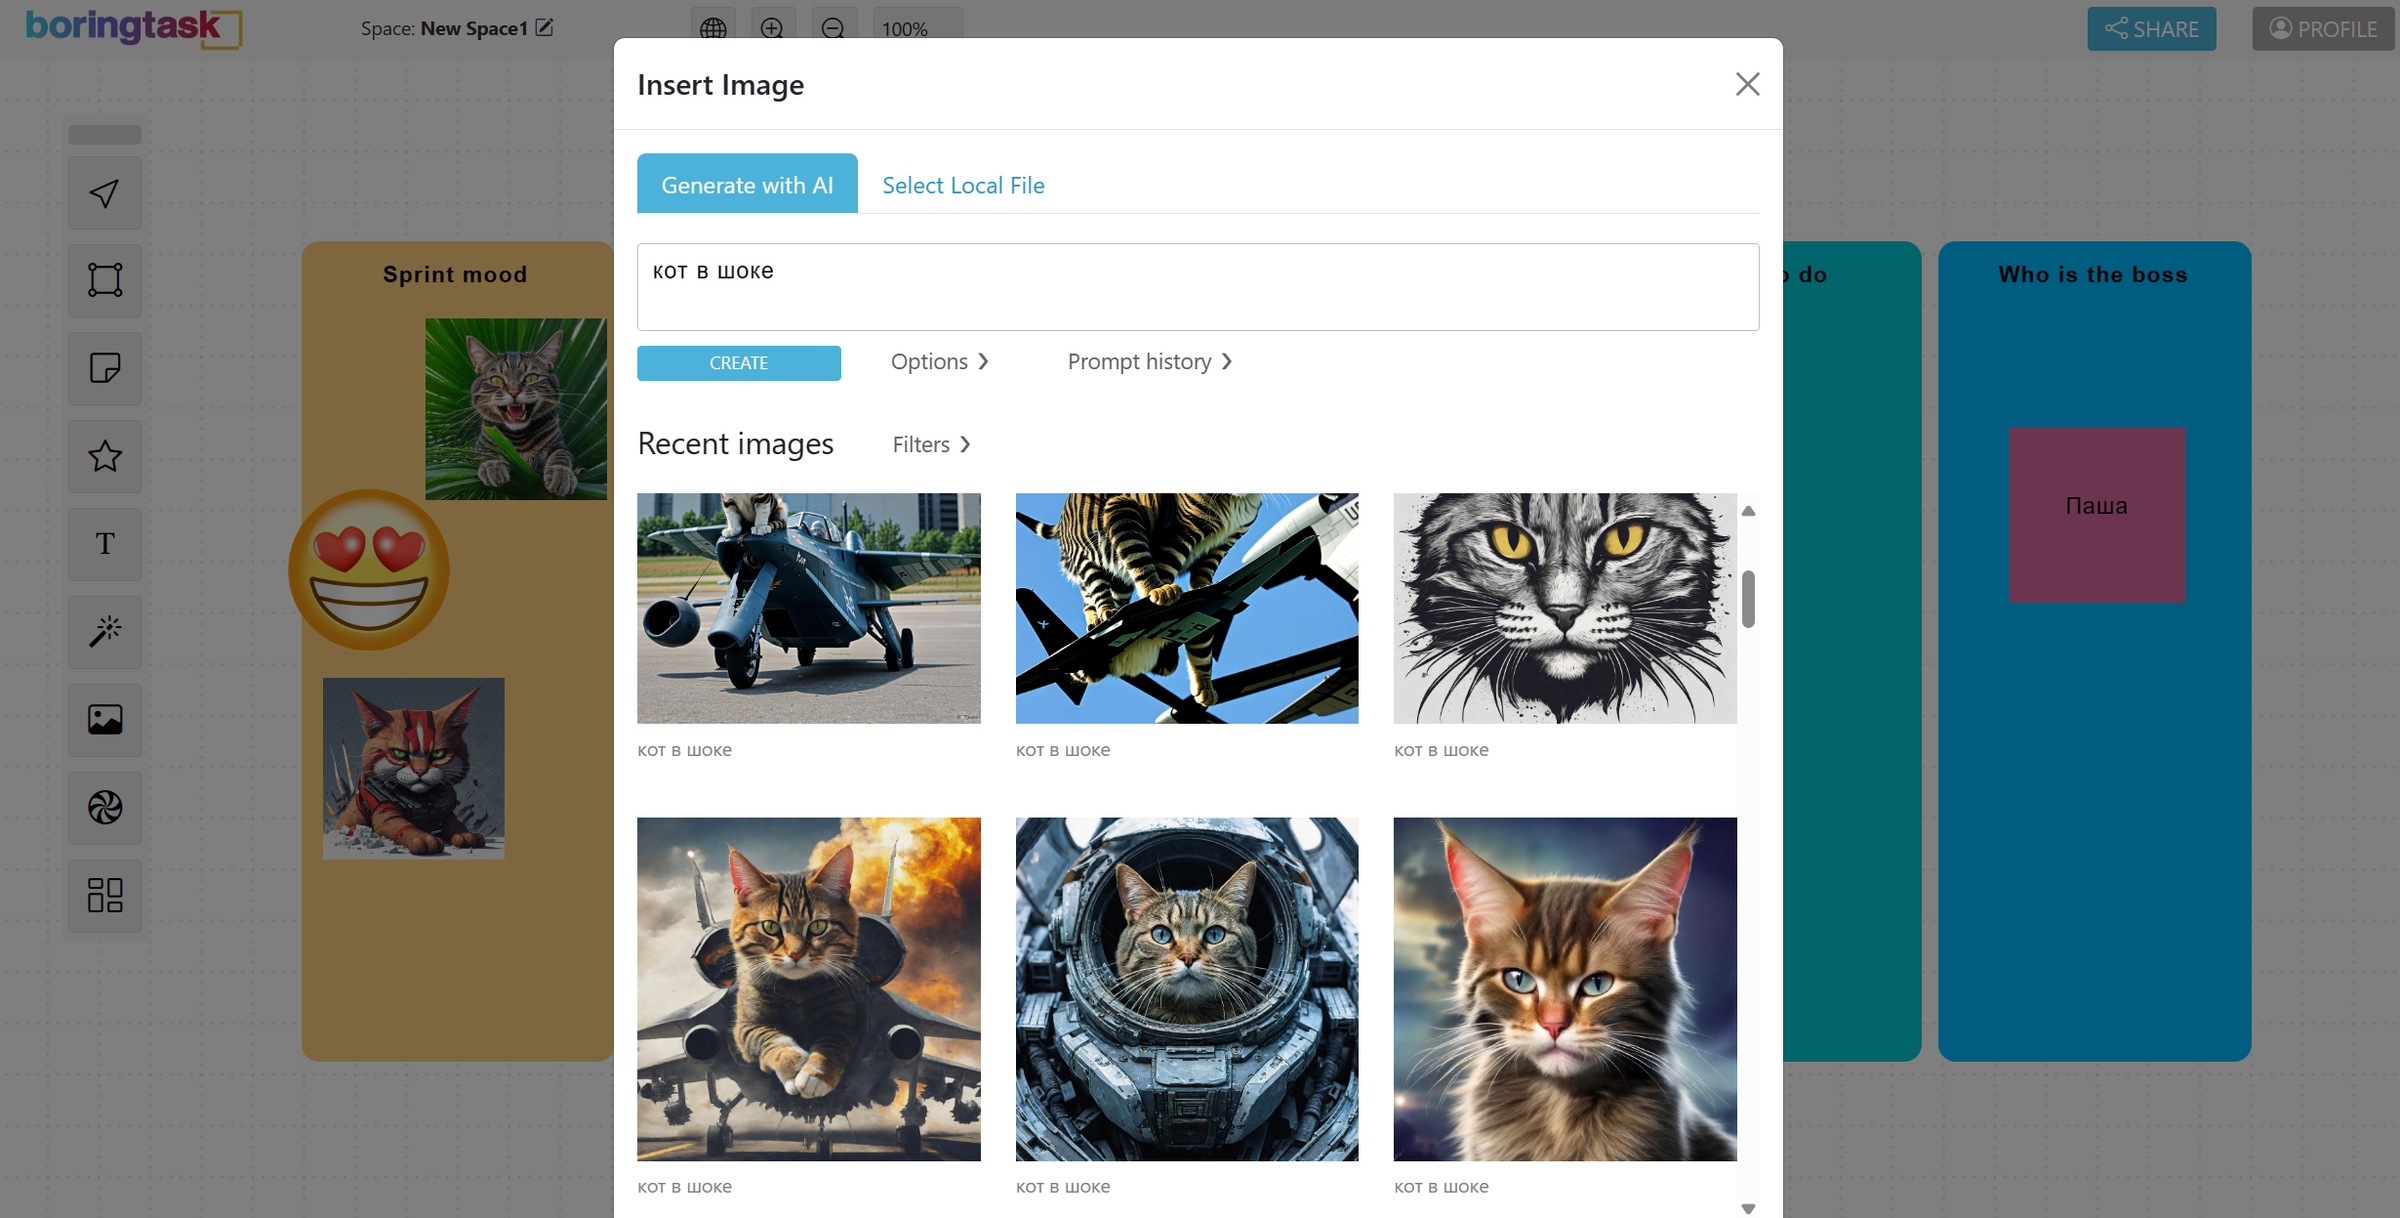Click the prompt text input field
2400x1218 pixels.
1197,287
